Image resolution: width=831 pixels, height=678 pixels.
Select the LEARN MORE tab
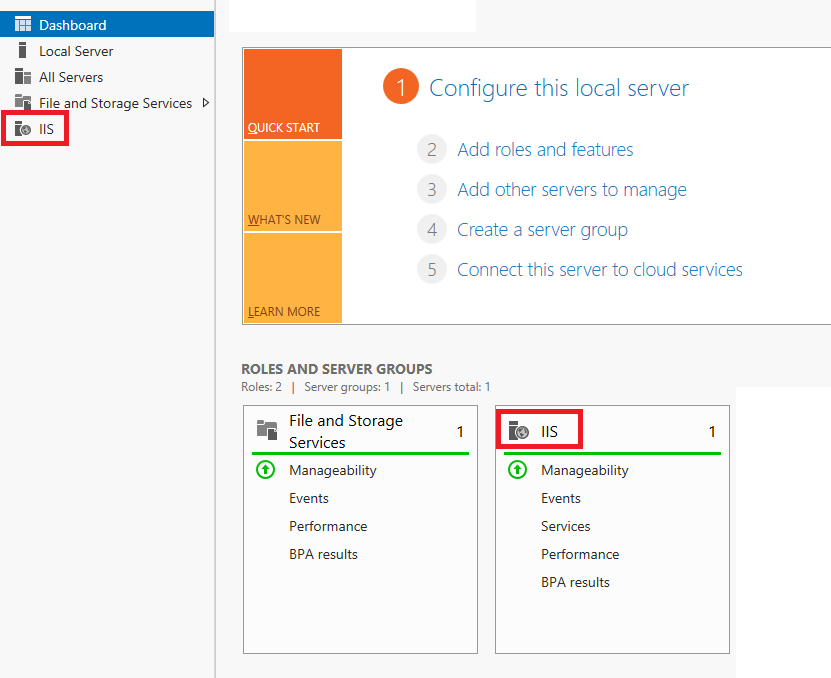[292, 278]
